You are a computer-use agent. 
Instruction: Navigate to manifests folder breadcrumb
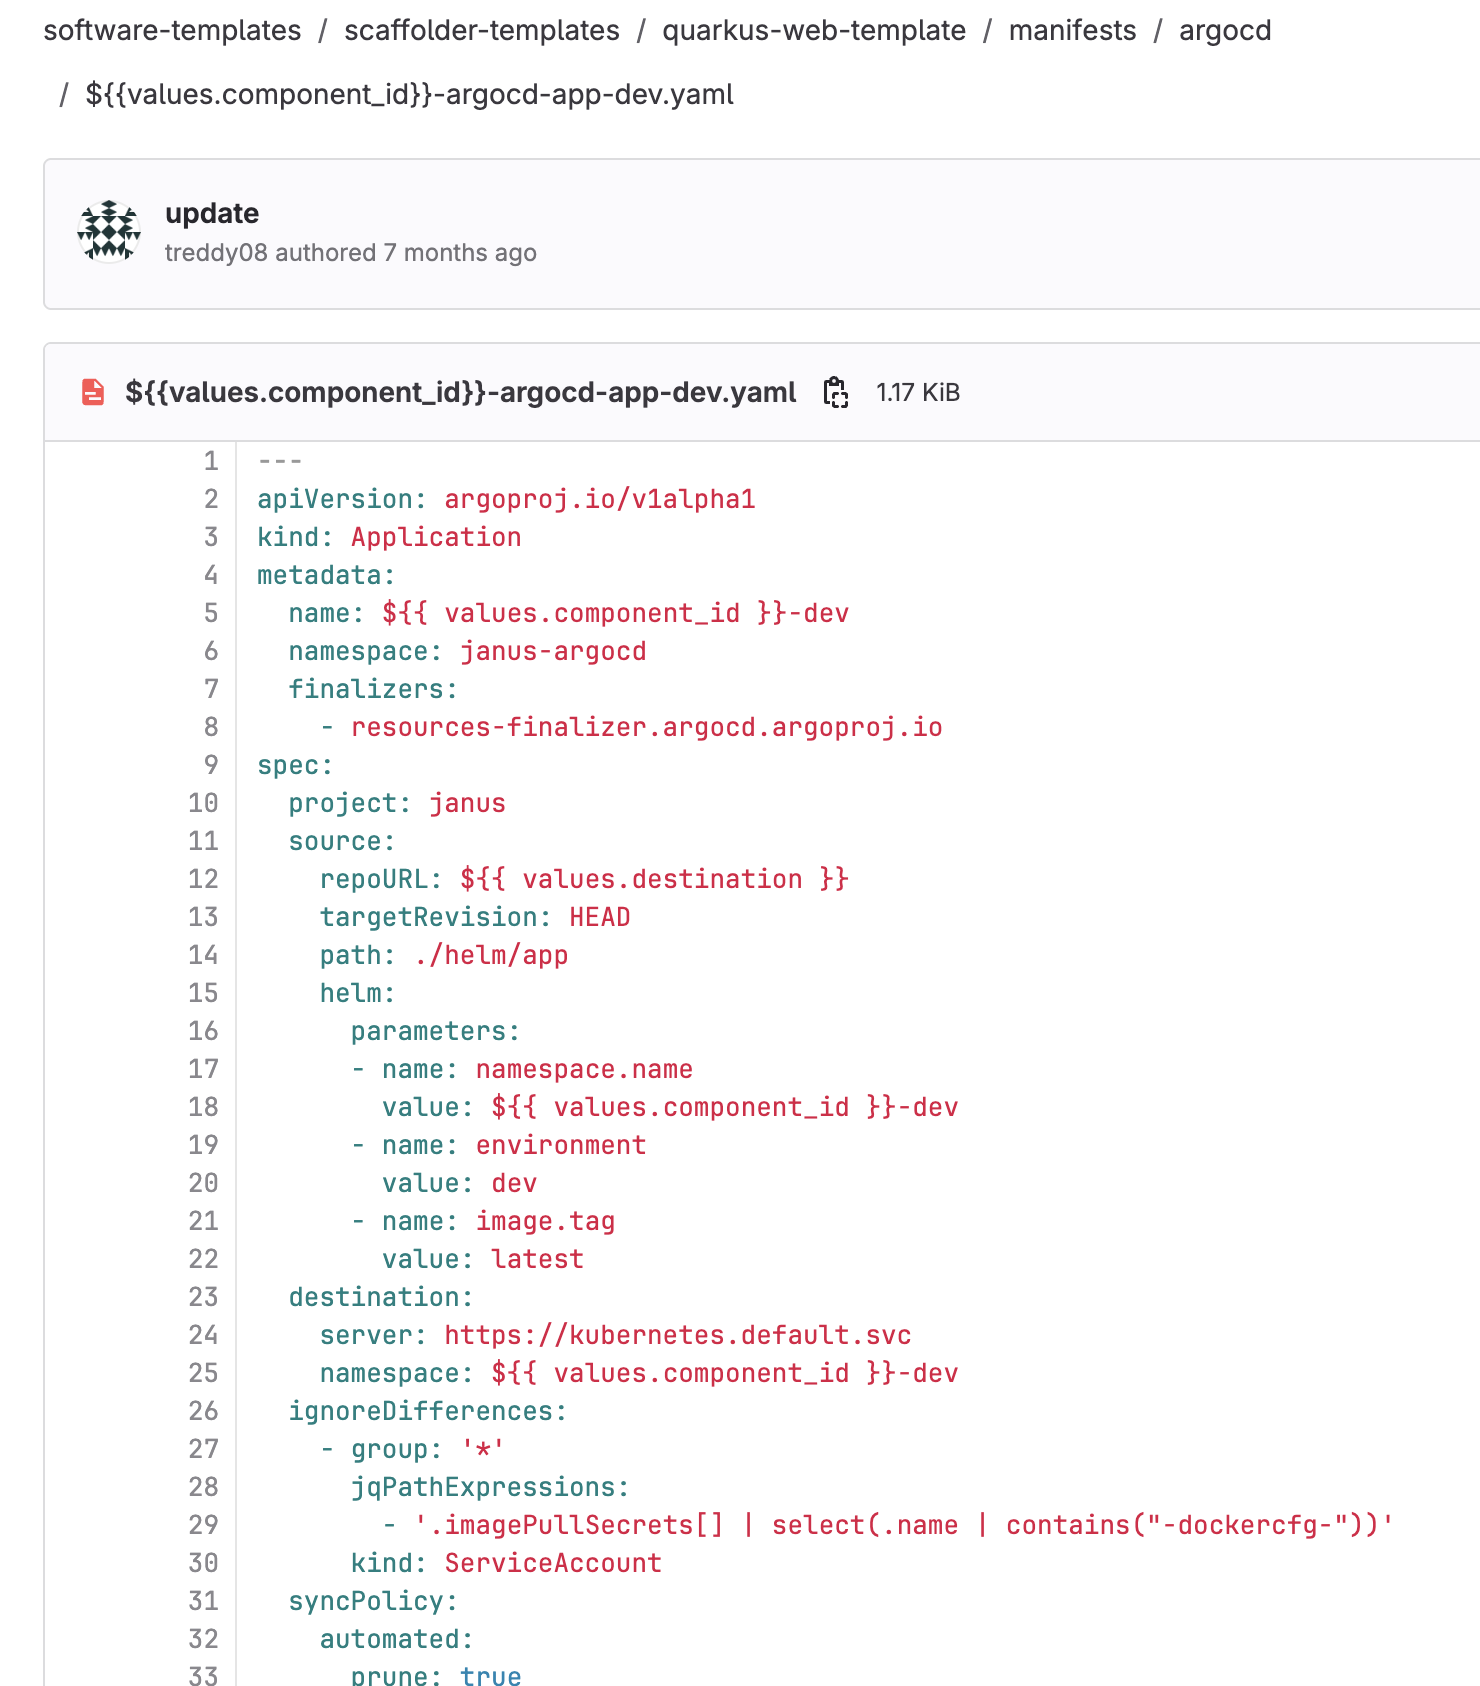tap(1072, 31)
